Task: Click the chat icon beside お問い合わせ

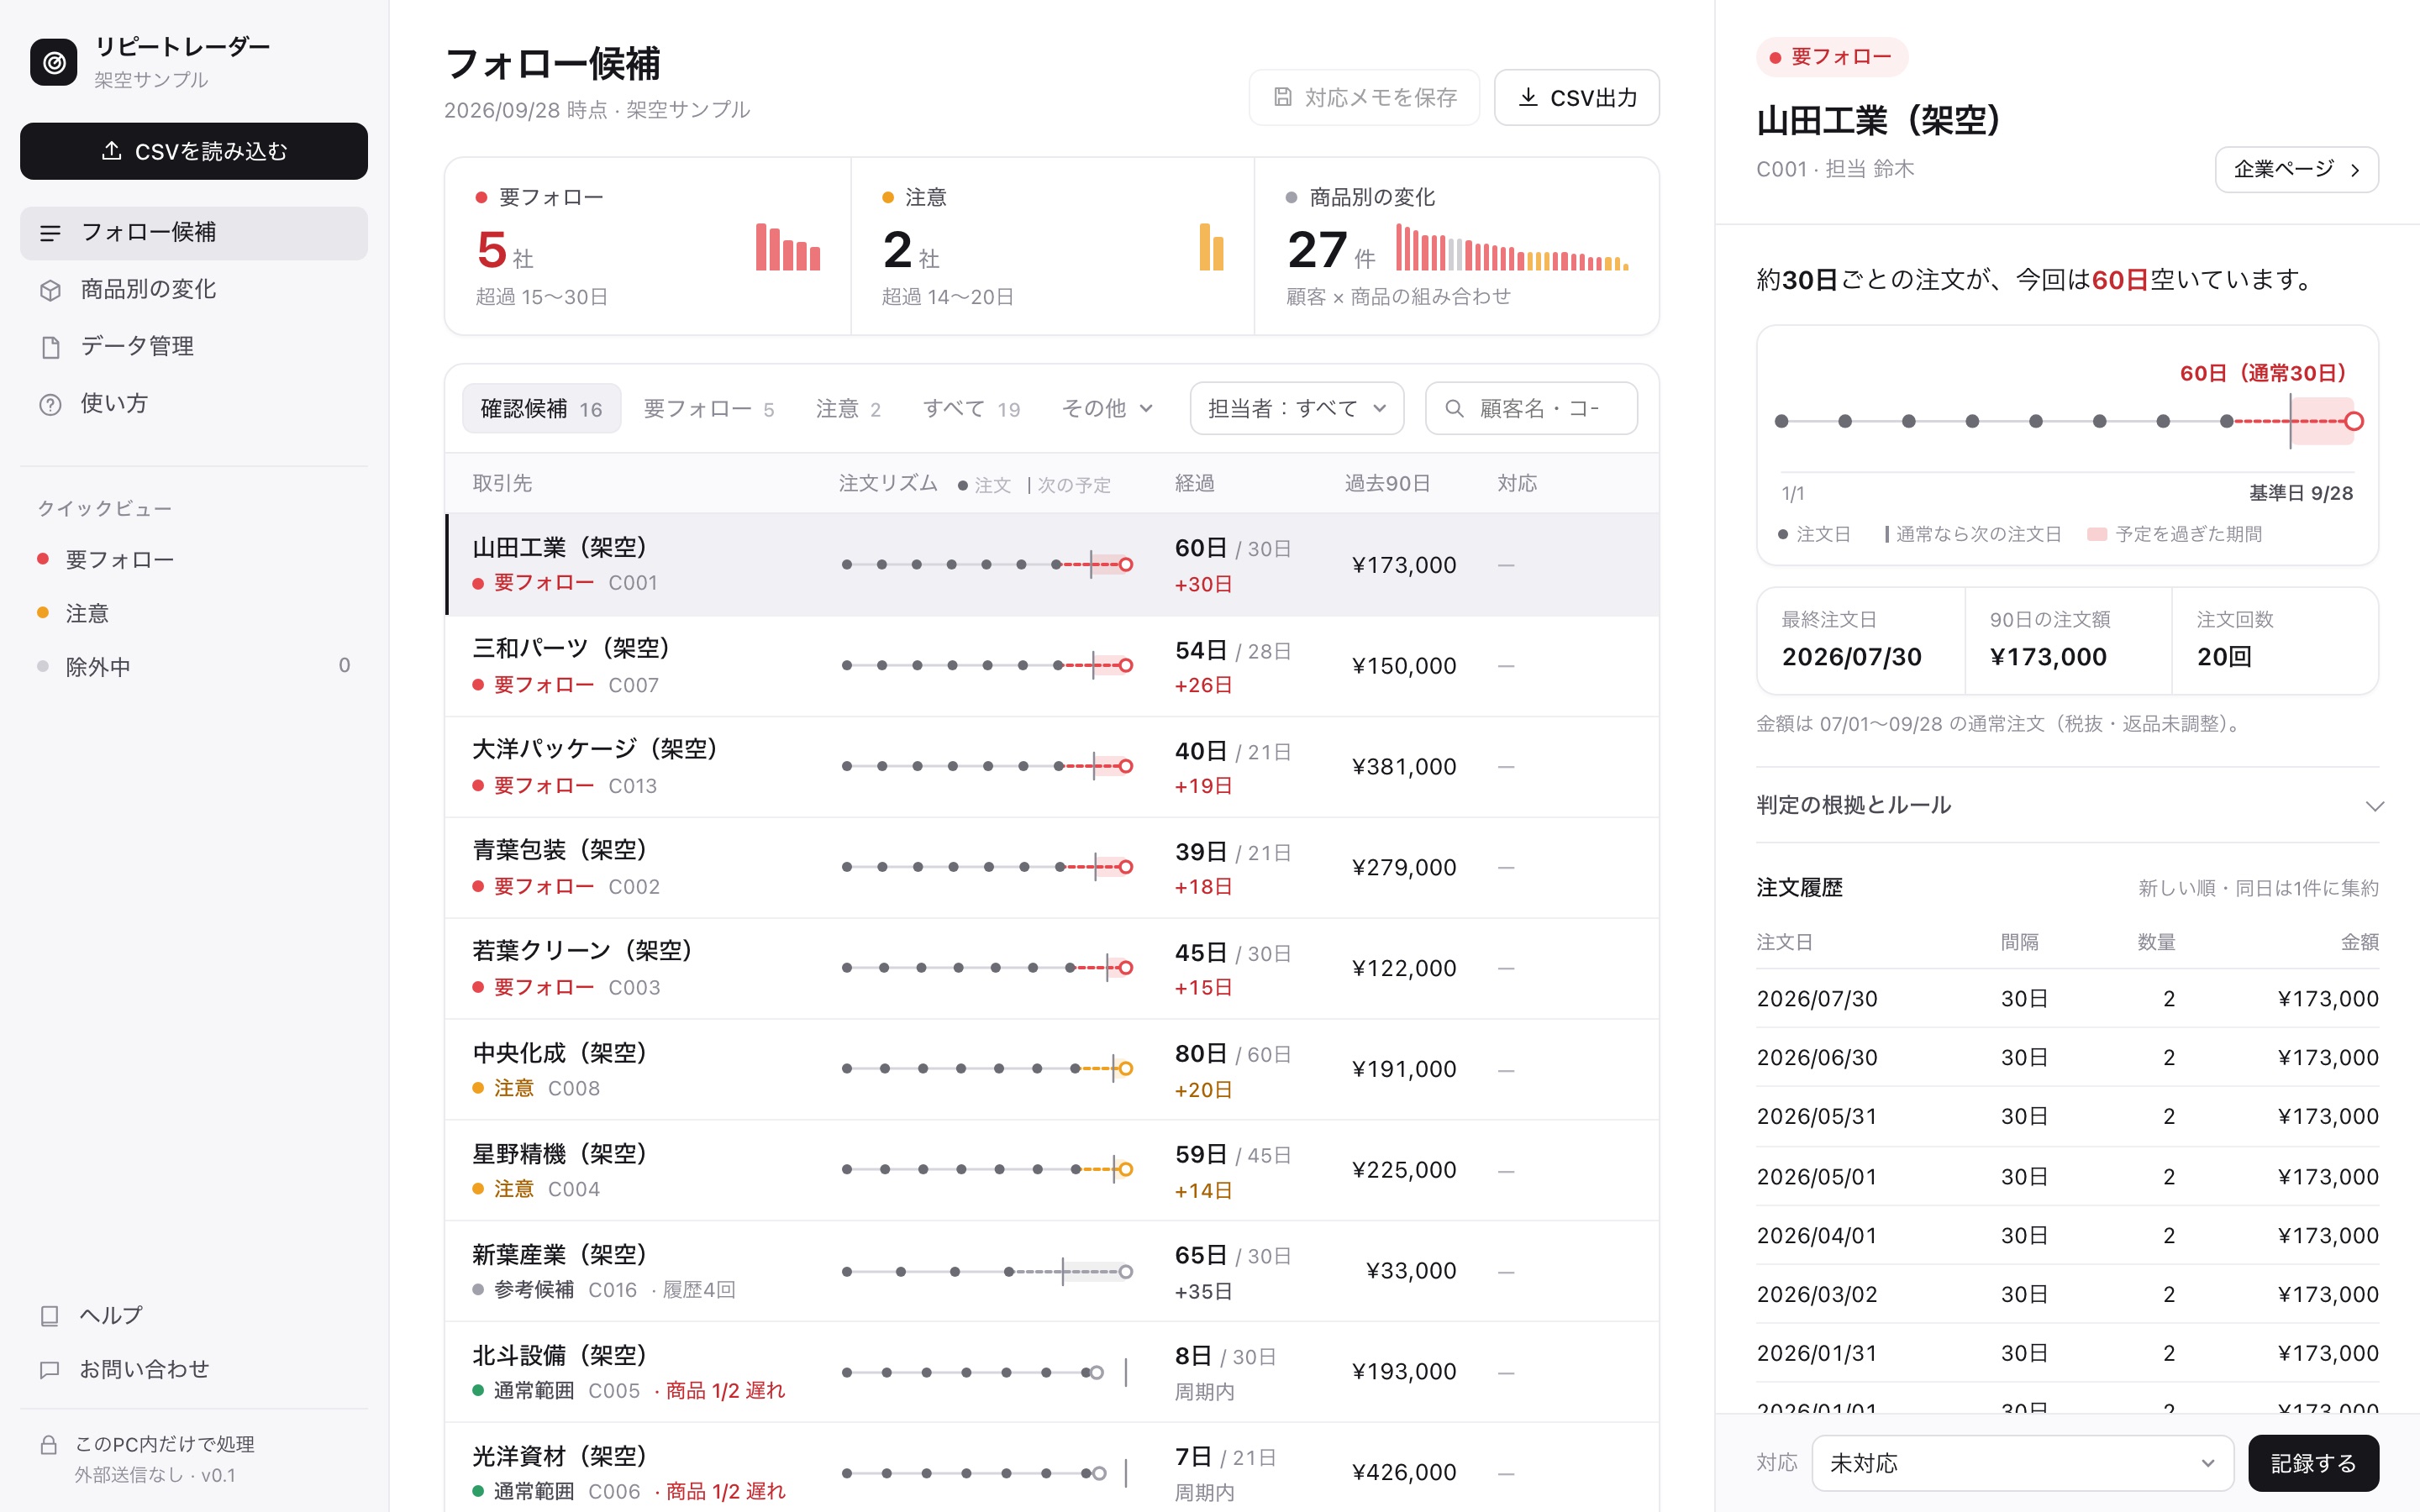Action: pyautogui.click(x=49, y=1370)
